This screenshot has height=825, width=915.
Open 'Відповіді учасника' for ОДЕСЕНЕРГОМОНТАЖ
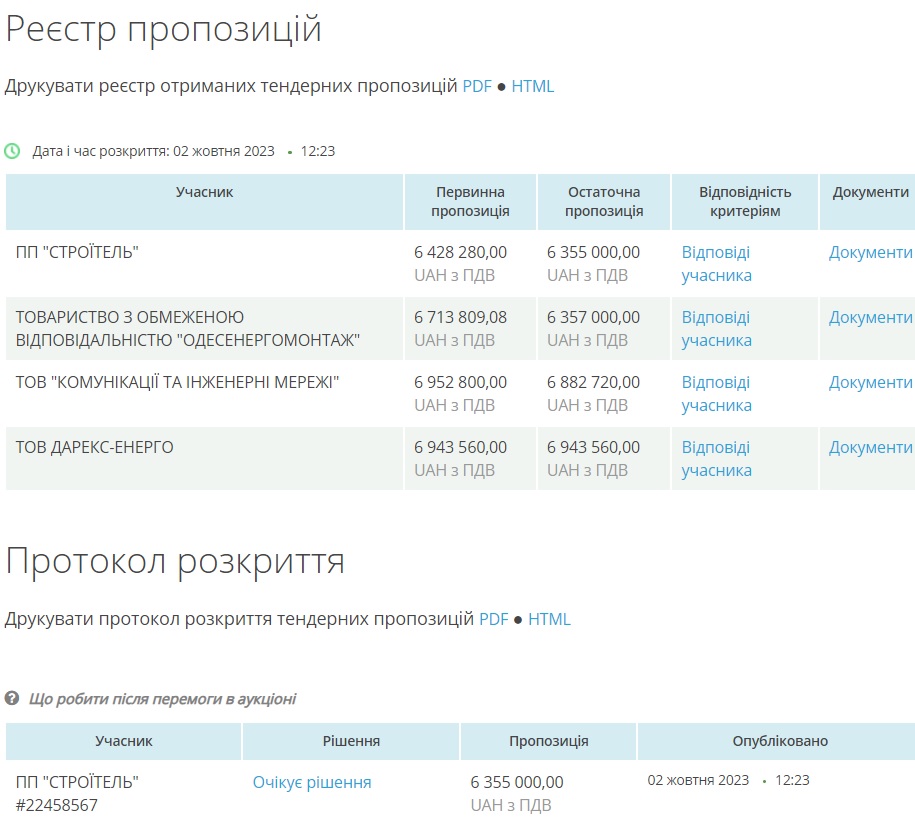click(716, 328)
